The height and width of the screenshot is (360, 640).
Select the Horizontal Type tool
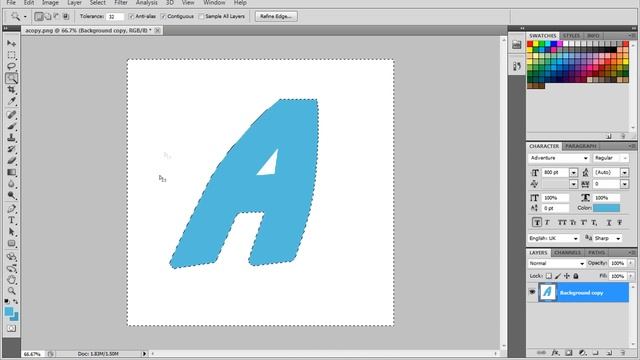tap(11, 220)
